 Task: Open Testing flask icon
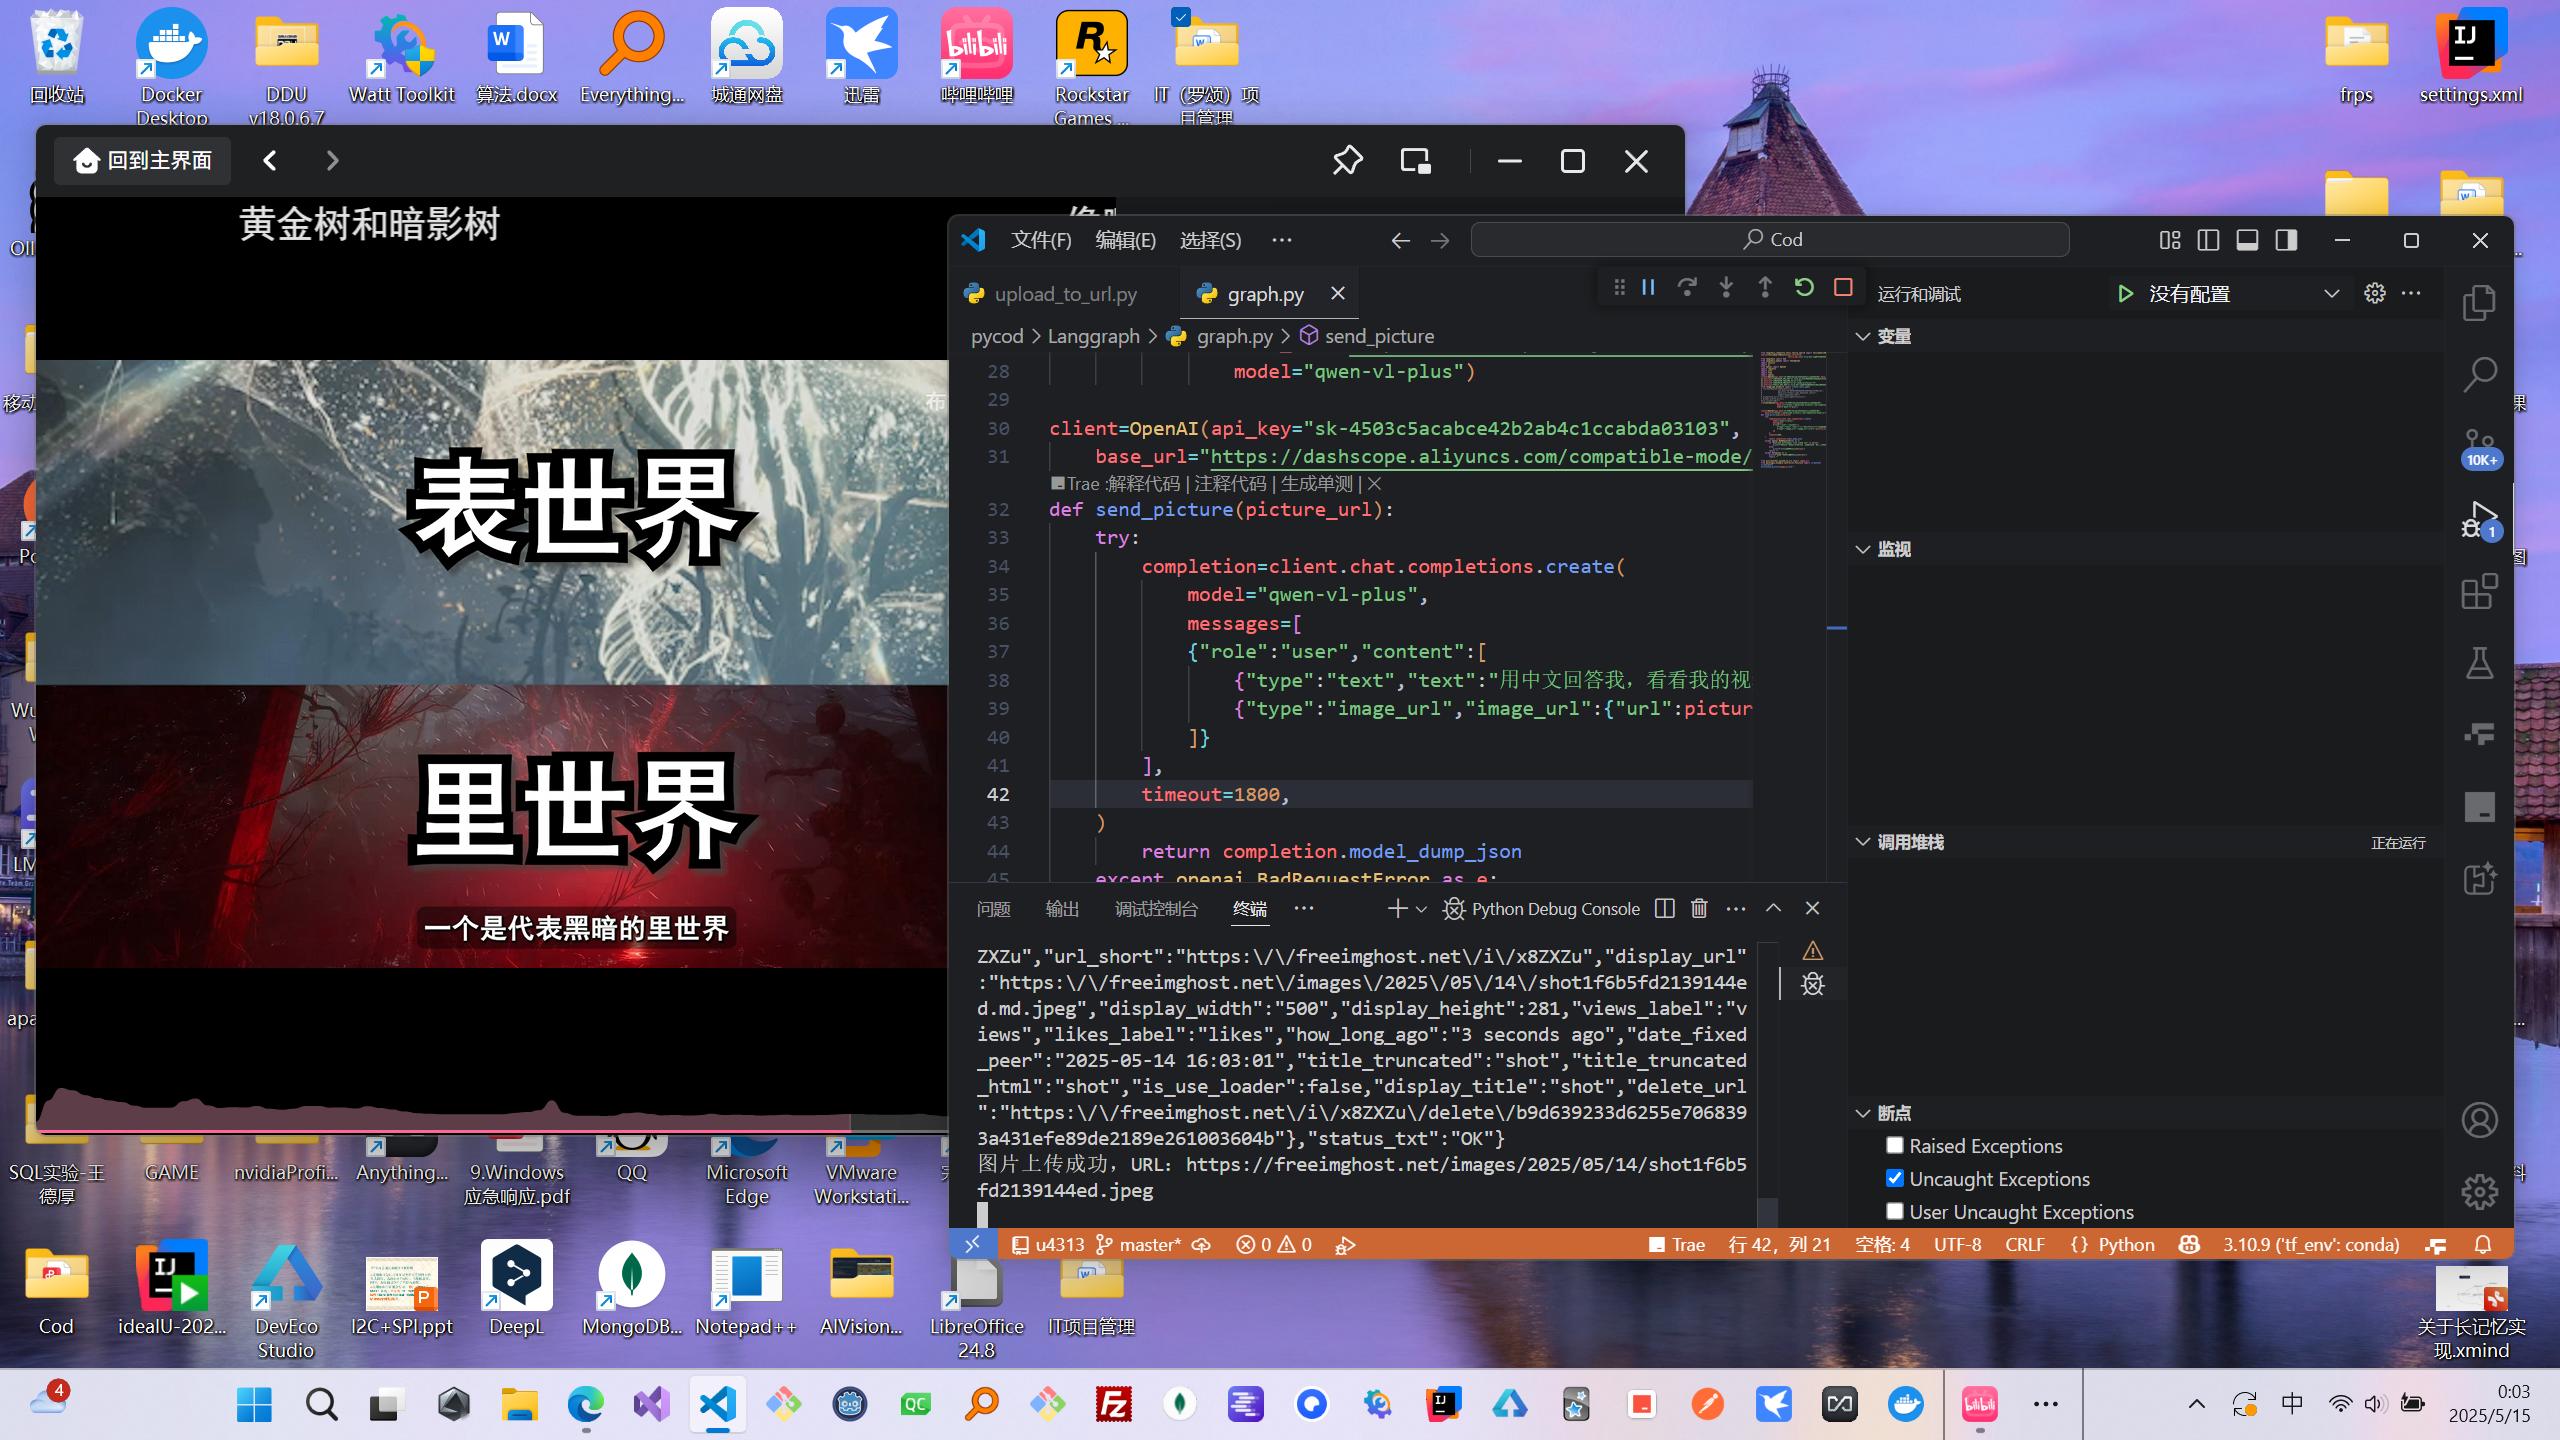coord(2479,663)
